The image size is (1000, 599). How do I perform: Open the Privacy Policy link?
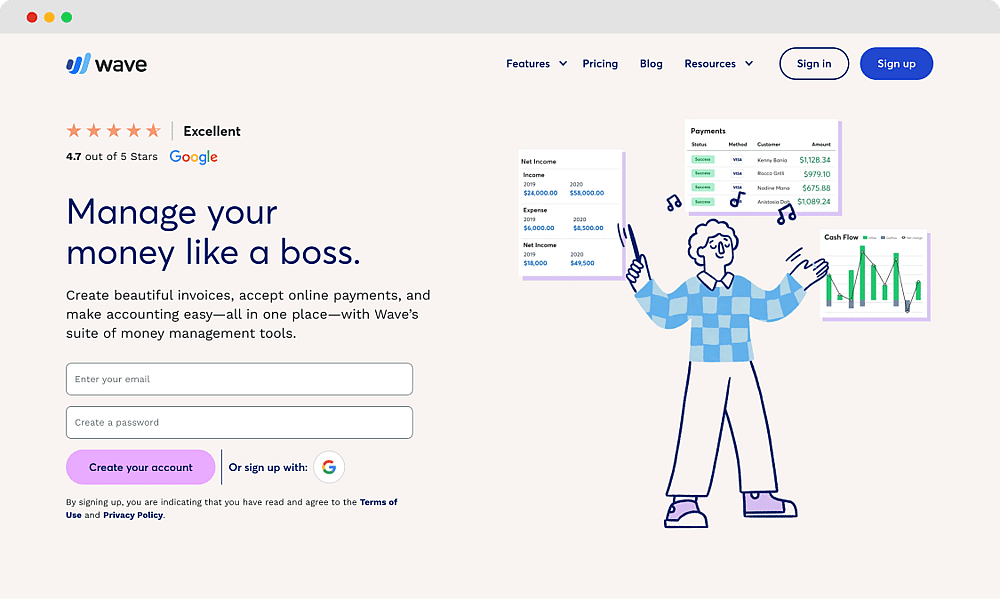point(133,515)
